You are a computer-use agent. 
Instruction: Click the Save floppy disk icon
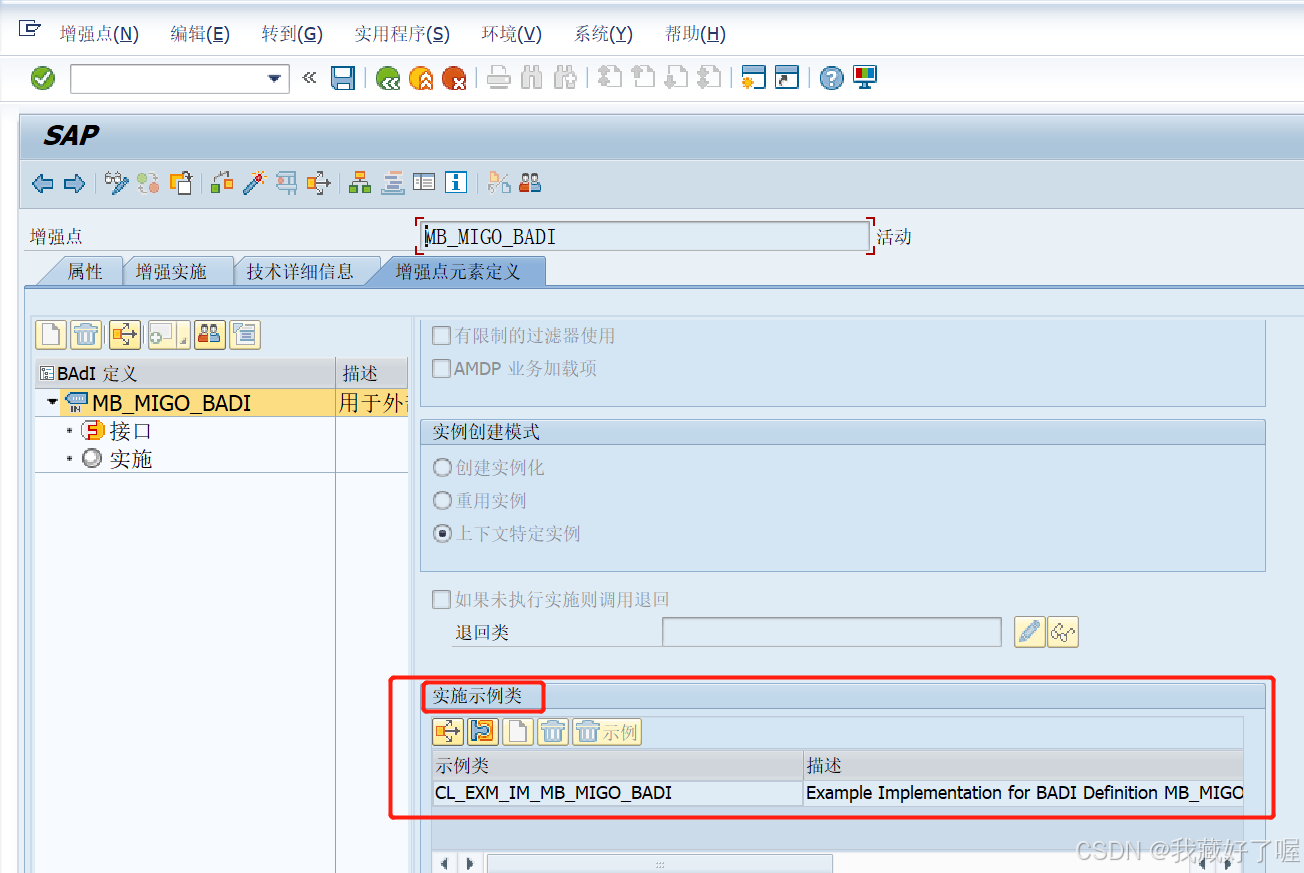coord(343,78)
